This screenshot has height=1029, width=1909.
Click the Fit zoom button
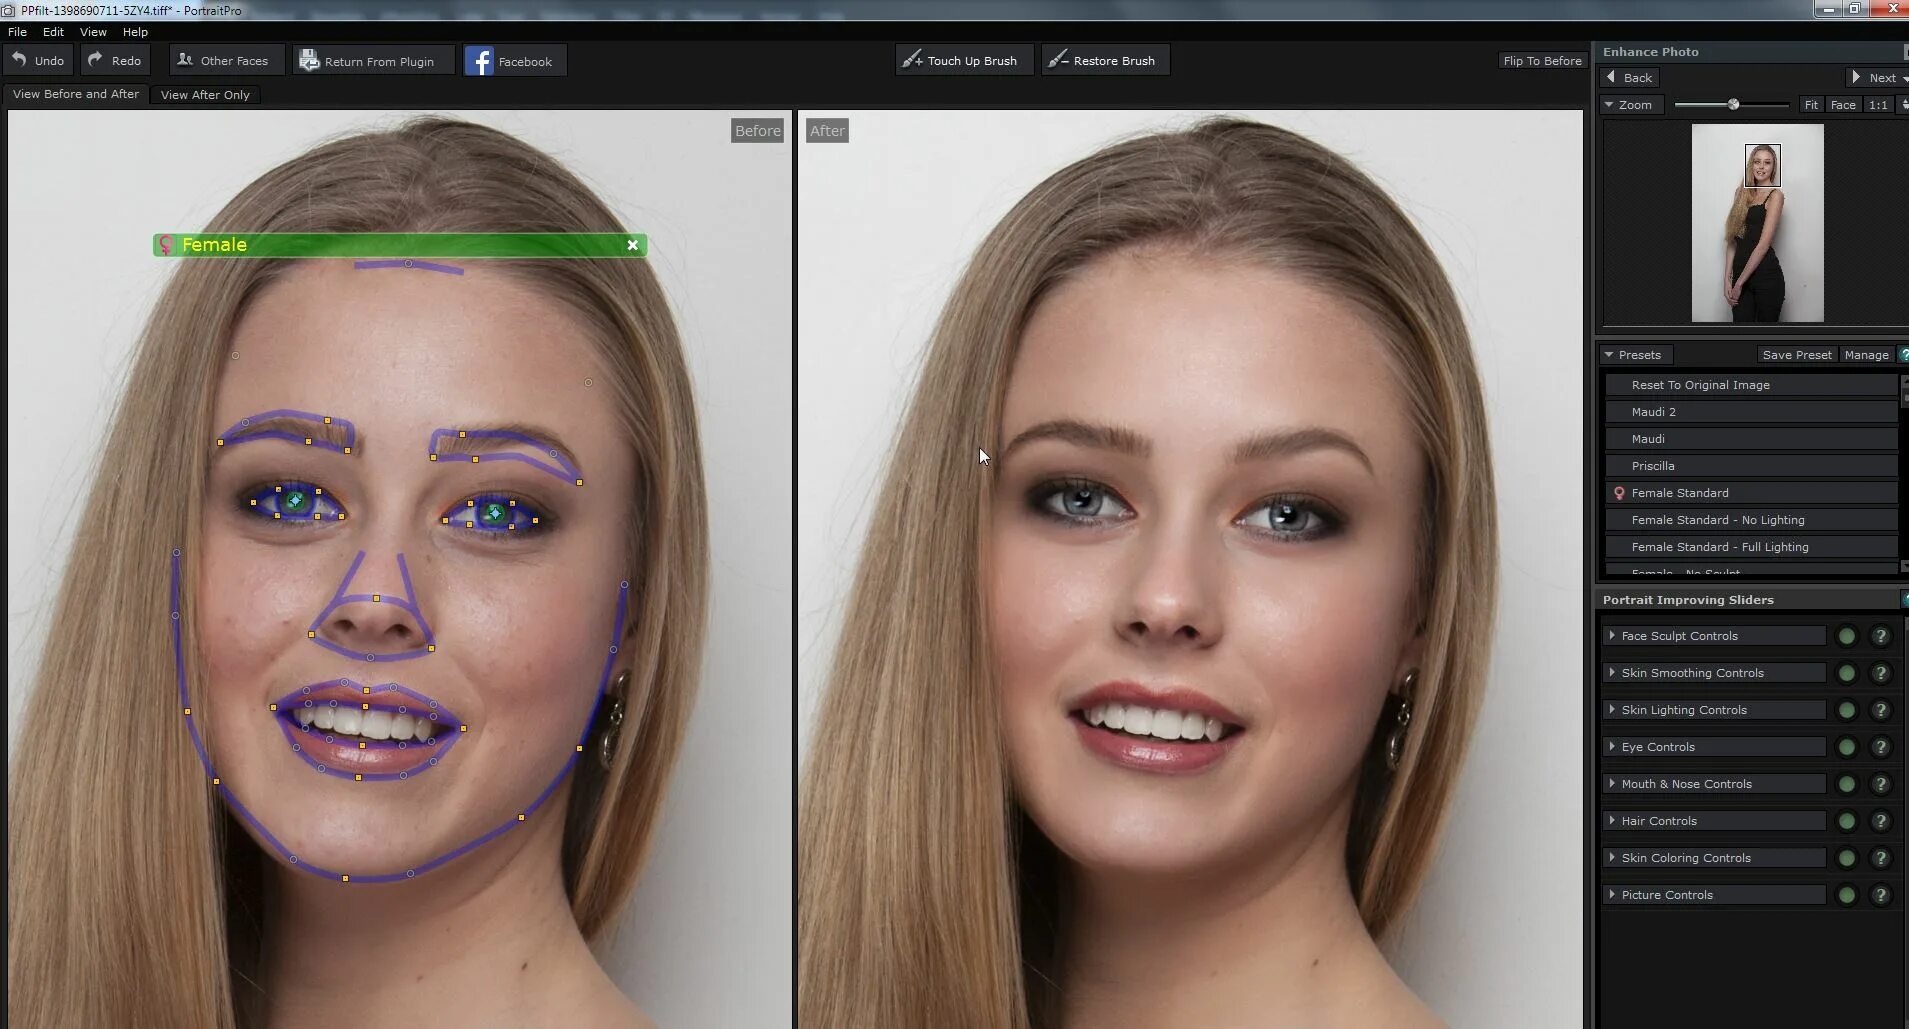1811,105
